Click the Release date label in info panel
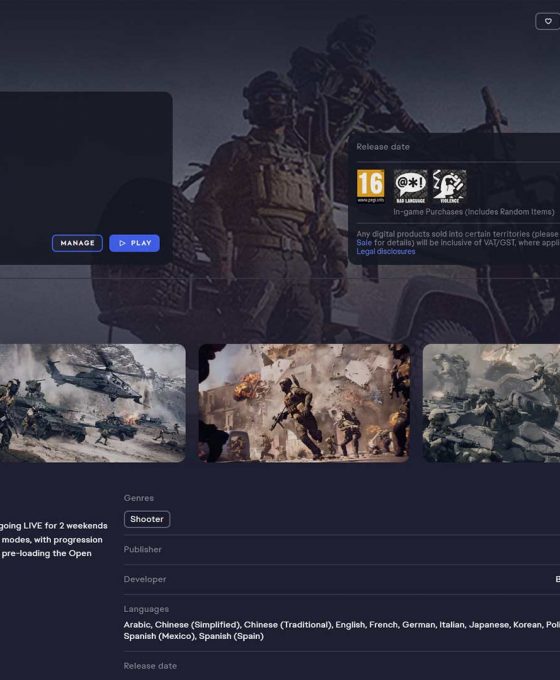 pos(383,147)
